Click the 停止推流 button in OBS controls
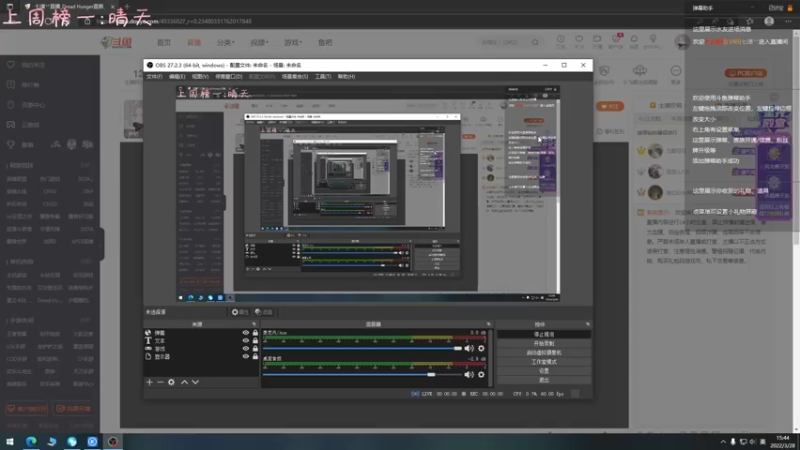800x450 pixels. [x=544, y=334]
